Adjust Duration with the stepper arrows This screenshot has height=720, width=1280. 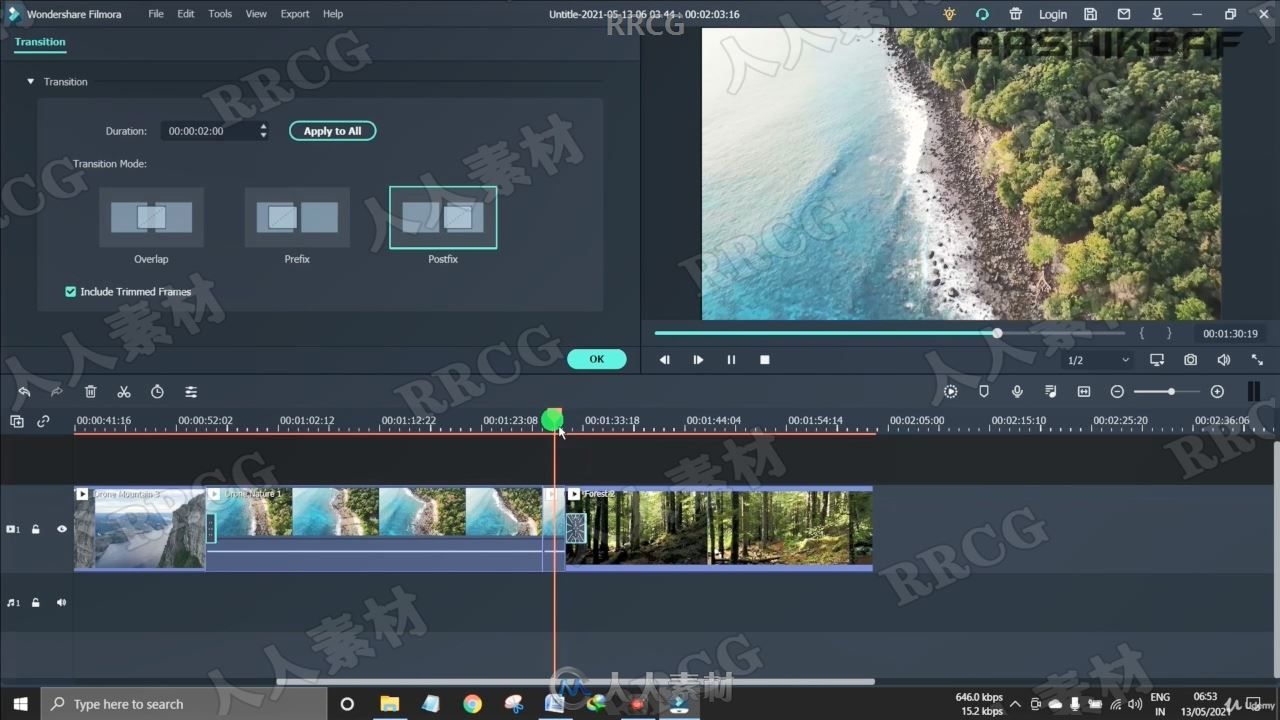point(263,131)
